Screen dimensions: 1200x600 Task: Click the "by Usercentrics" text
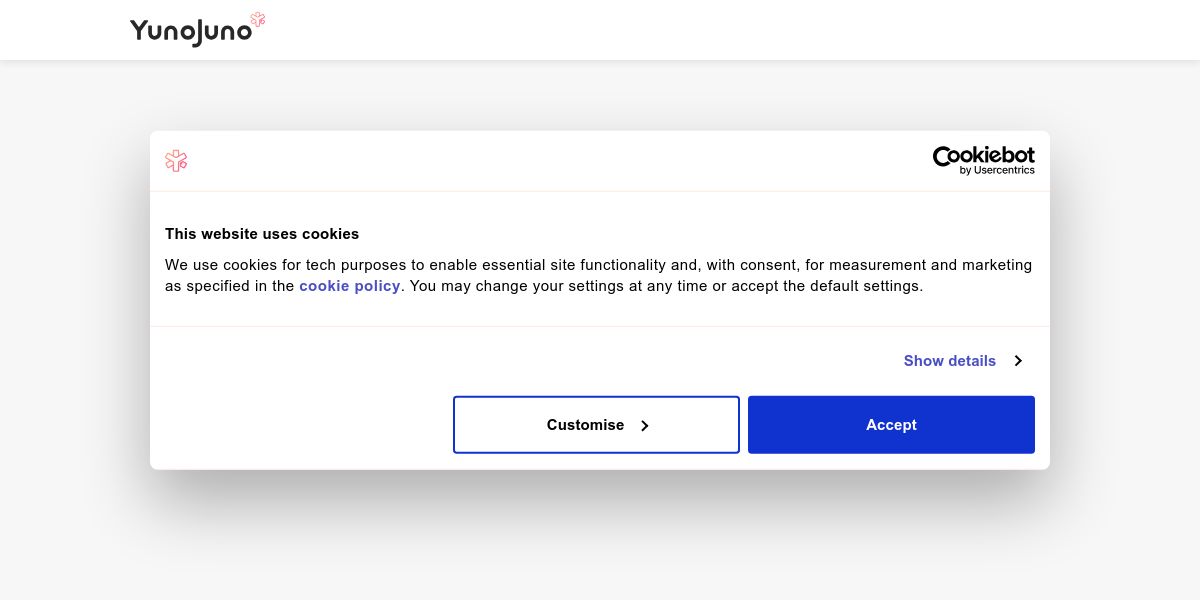pos(997,171)
